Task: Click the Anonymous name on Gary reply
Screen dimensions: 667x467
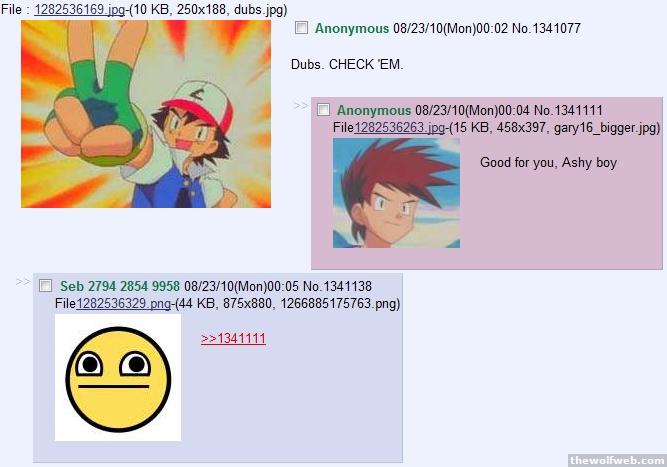Action: tap(374, 111)
